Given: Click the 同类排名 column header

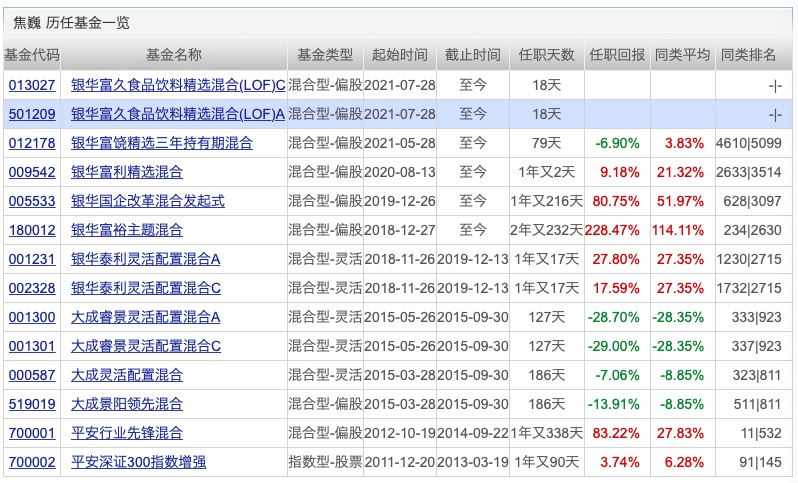Looking at the screenshot, I should pos(748,55).
